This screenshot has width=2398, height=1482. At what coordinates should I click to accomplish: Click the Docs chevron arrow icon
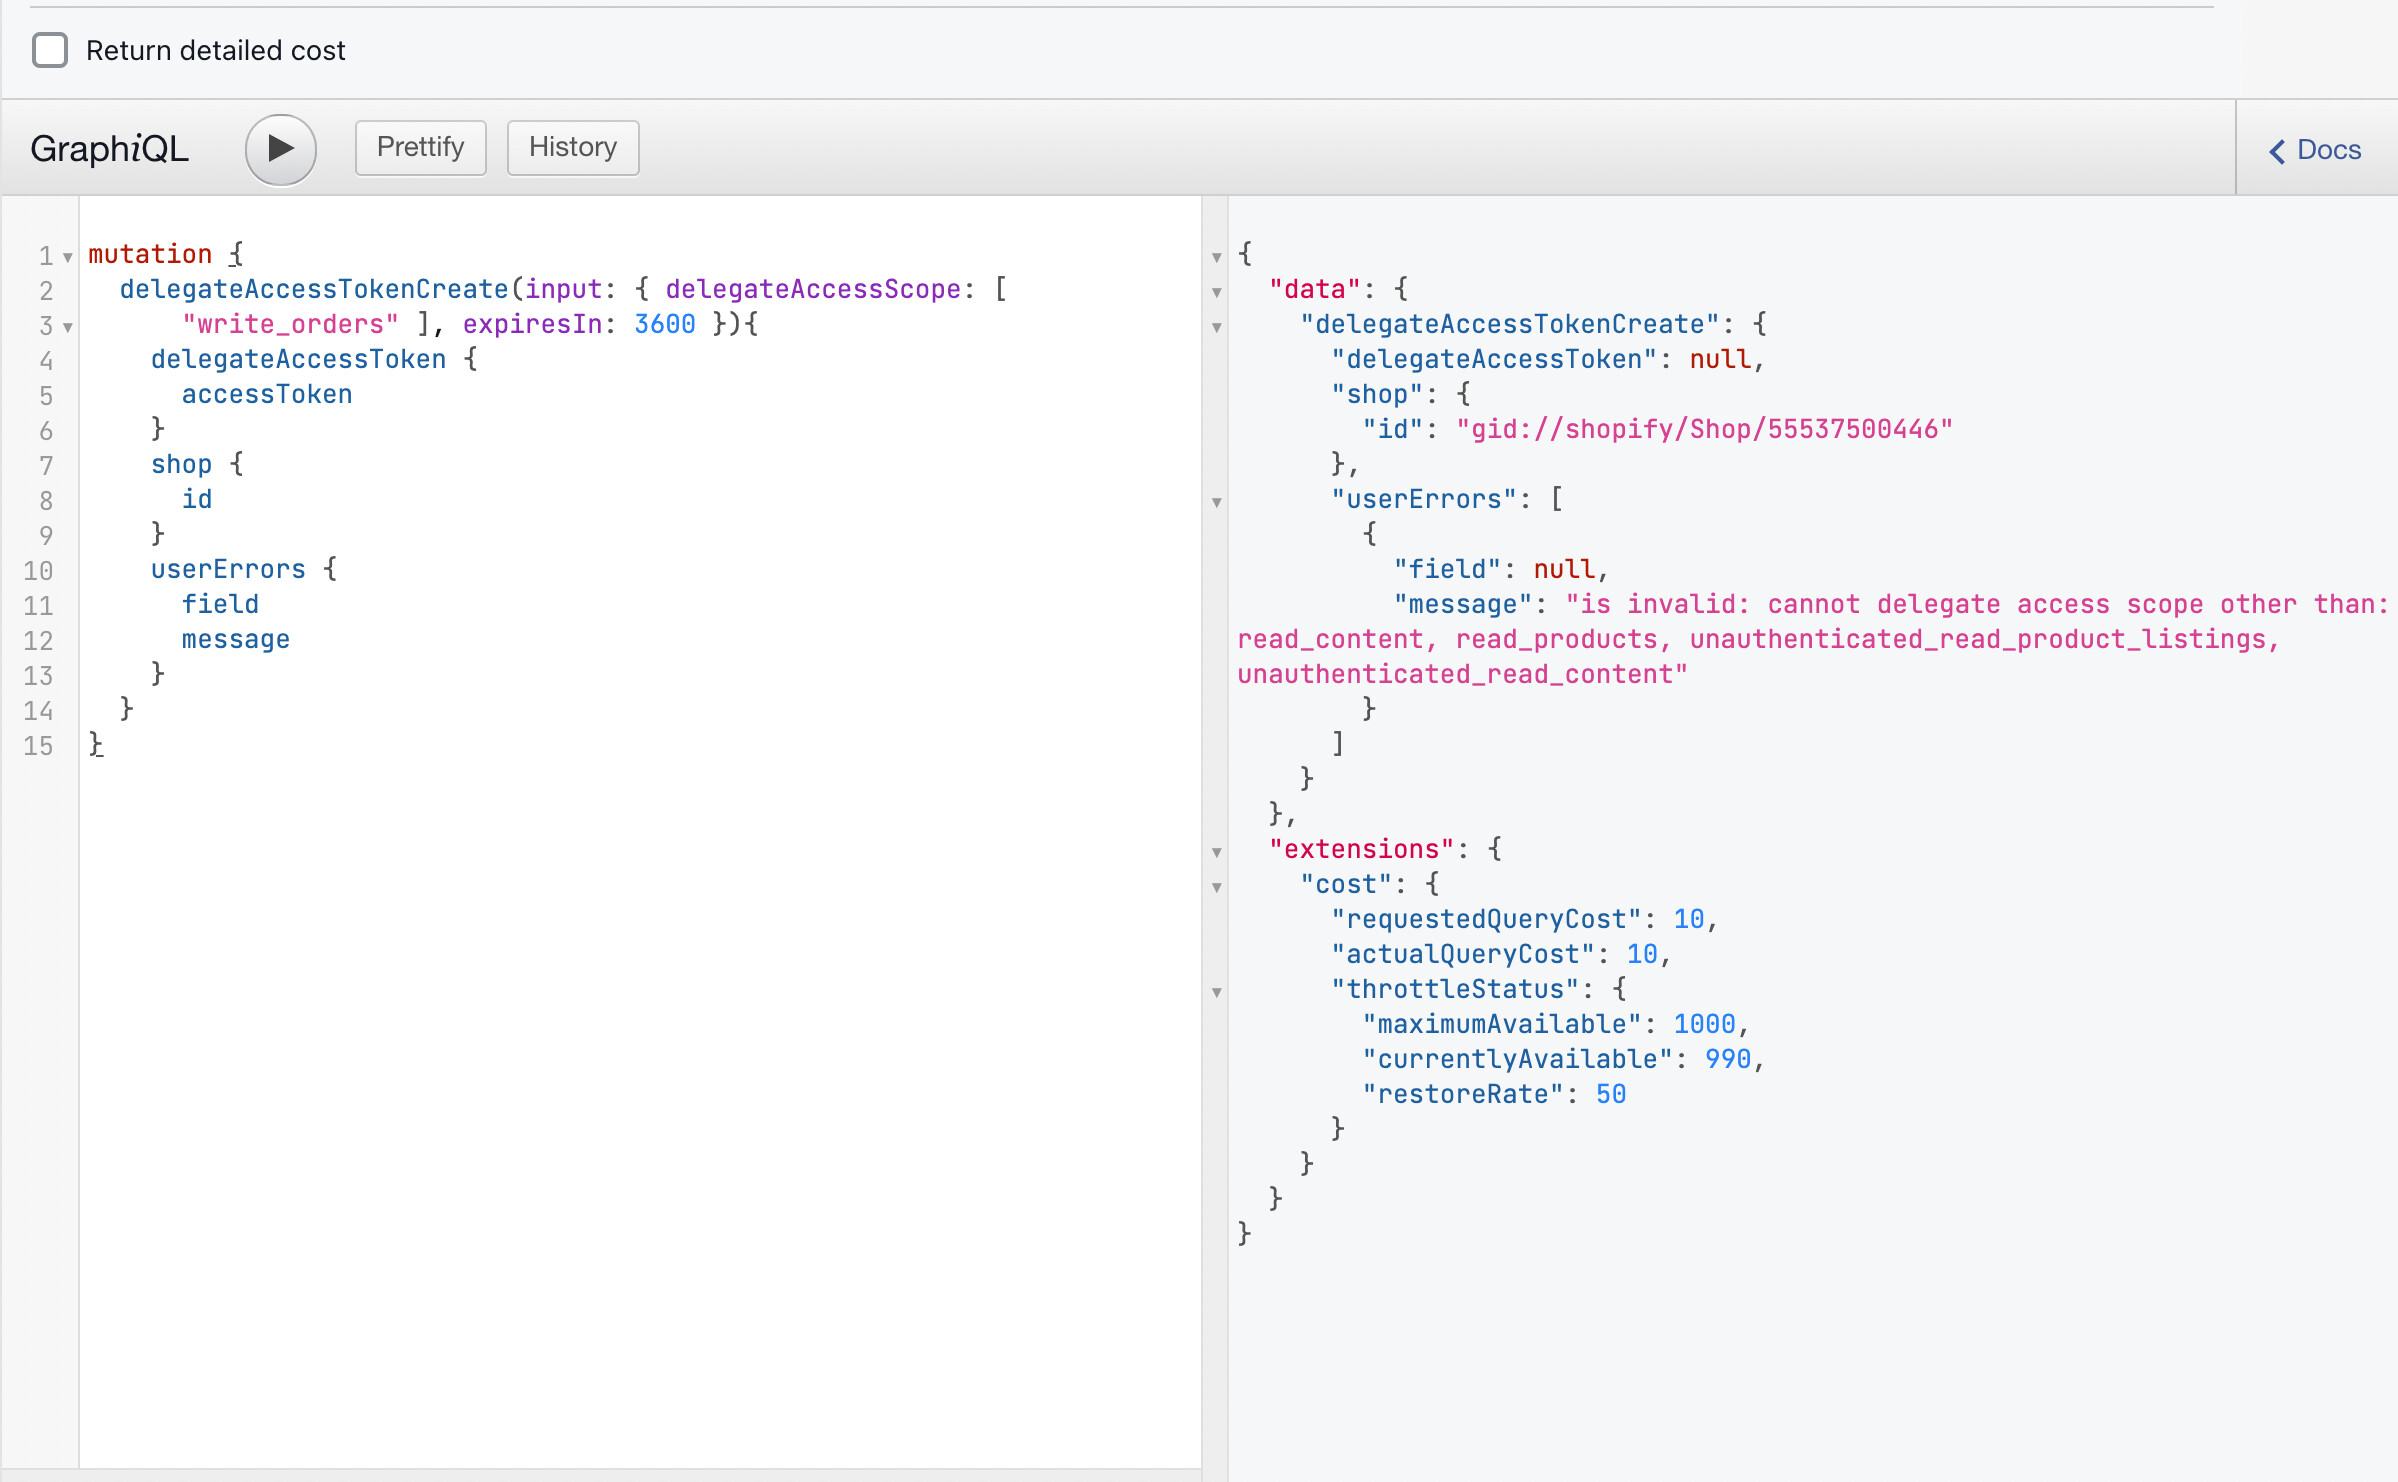[x=2277, y=151]
